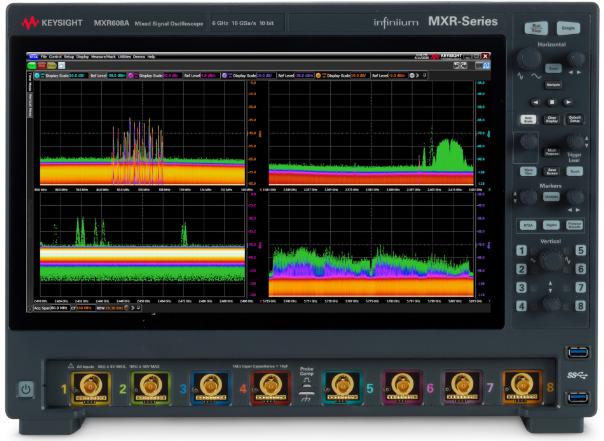Viewport: 604px width, 441px height.
Task: Tap the Multi Purpose hardware key
Action: tap(552, 152)
